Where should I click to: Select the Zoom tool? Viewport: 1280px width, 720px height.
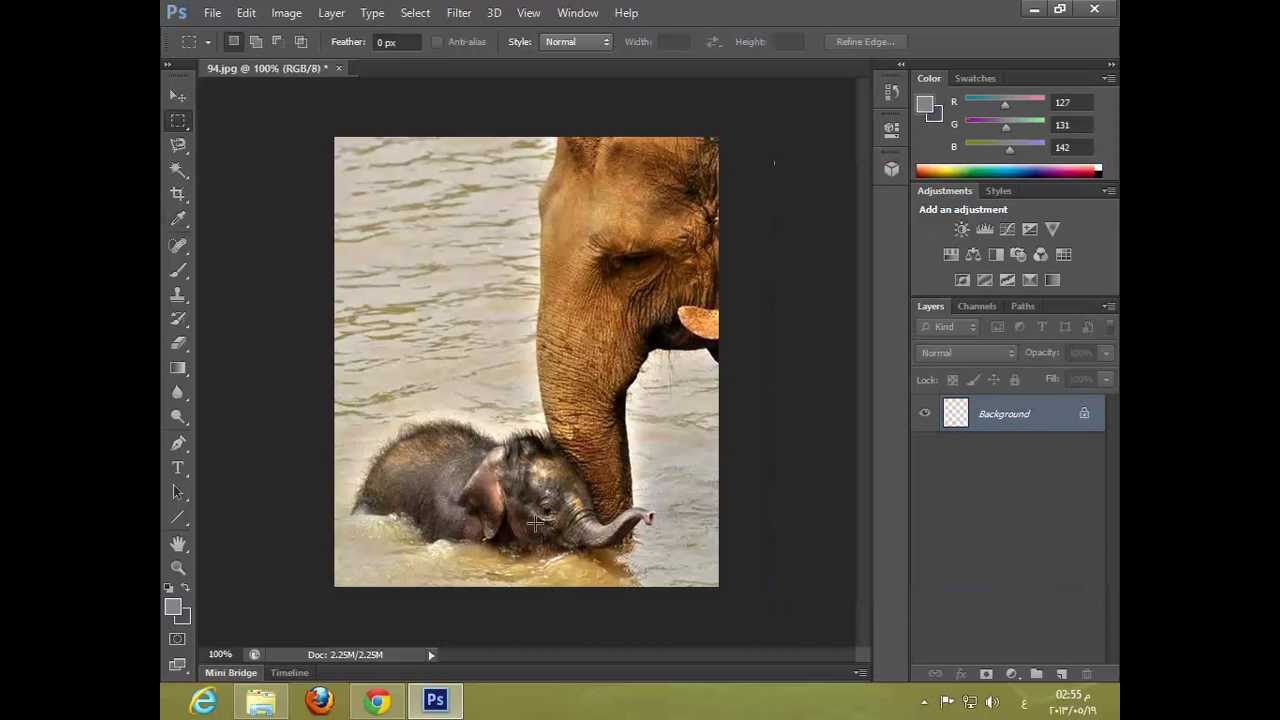(x=178, y=567)
